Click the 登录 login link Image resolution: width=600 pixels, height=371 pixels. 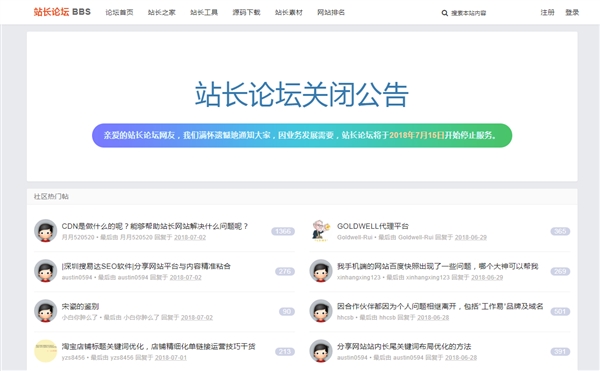[572, 12]
